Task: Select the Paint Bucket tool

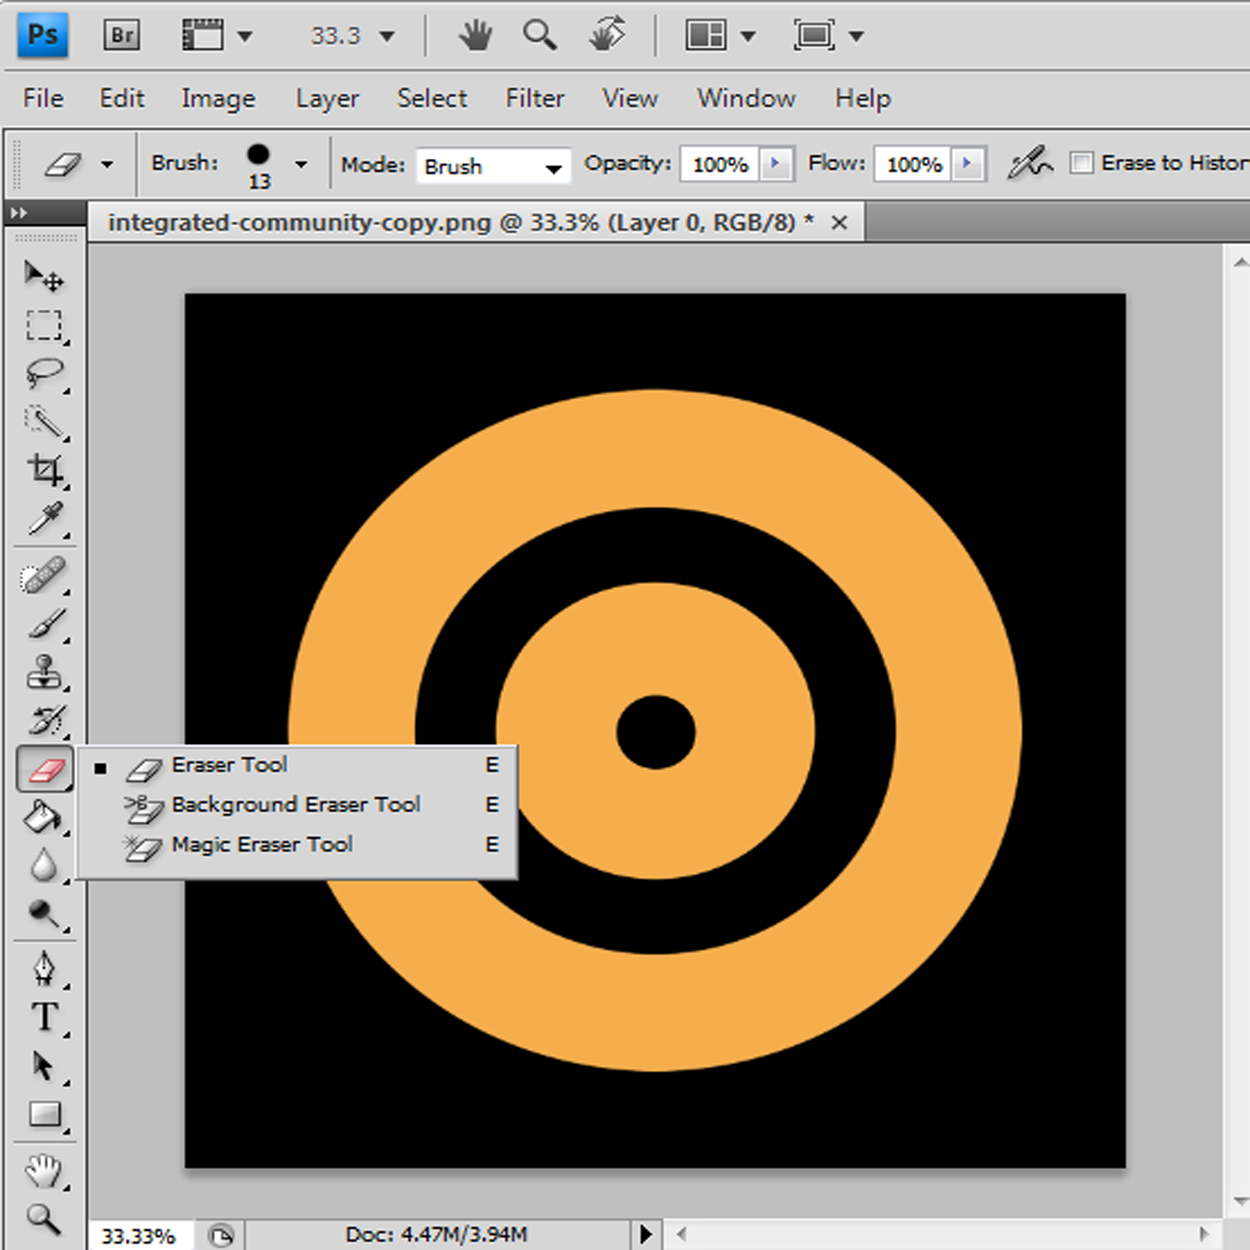Action: (x=44, y=817)
